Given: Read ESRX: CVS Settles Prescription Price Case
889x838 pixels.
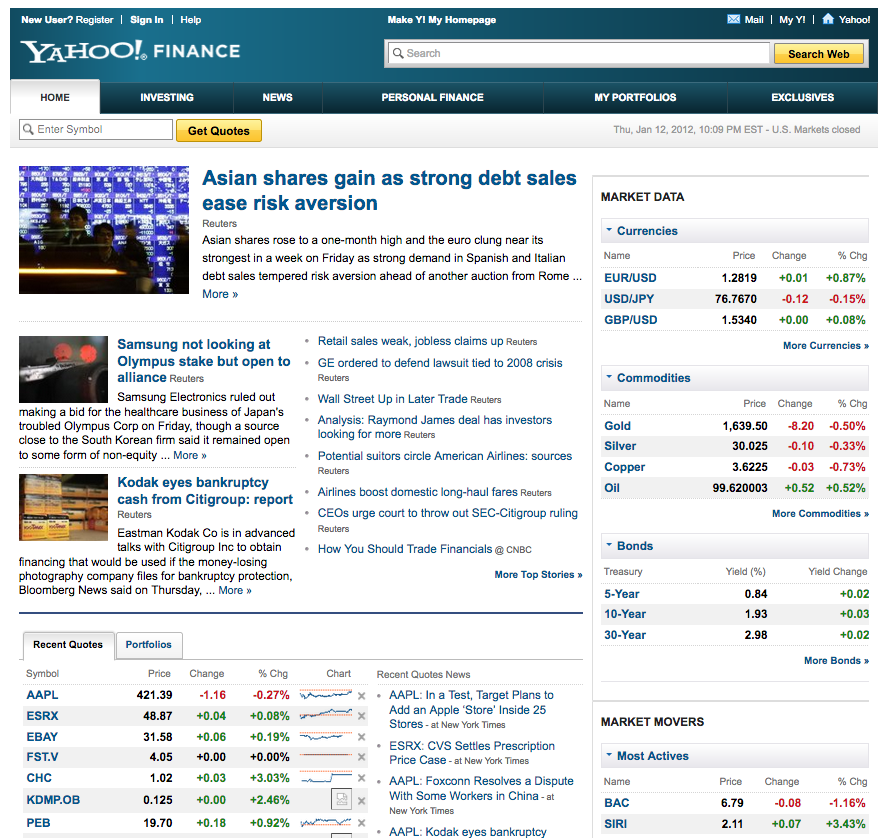Looking at the screenshot, I should [x=472, y=753].
